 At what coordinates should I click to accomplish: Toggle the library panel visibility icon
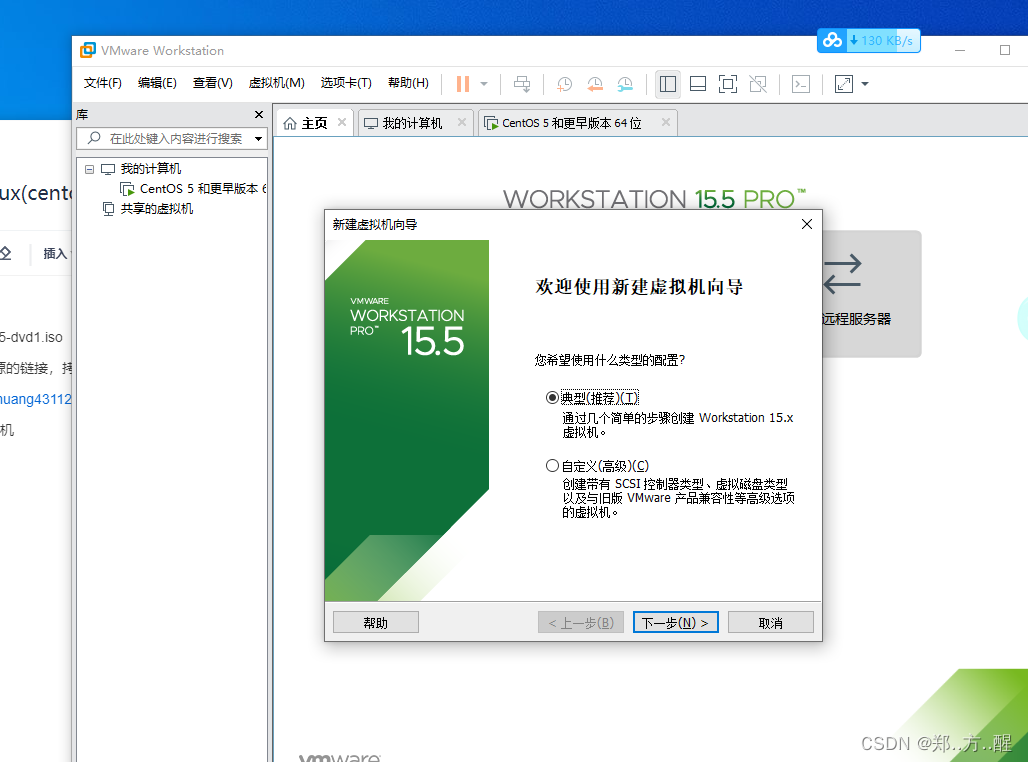coord(668,84)
